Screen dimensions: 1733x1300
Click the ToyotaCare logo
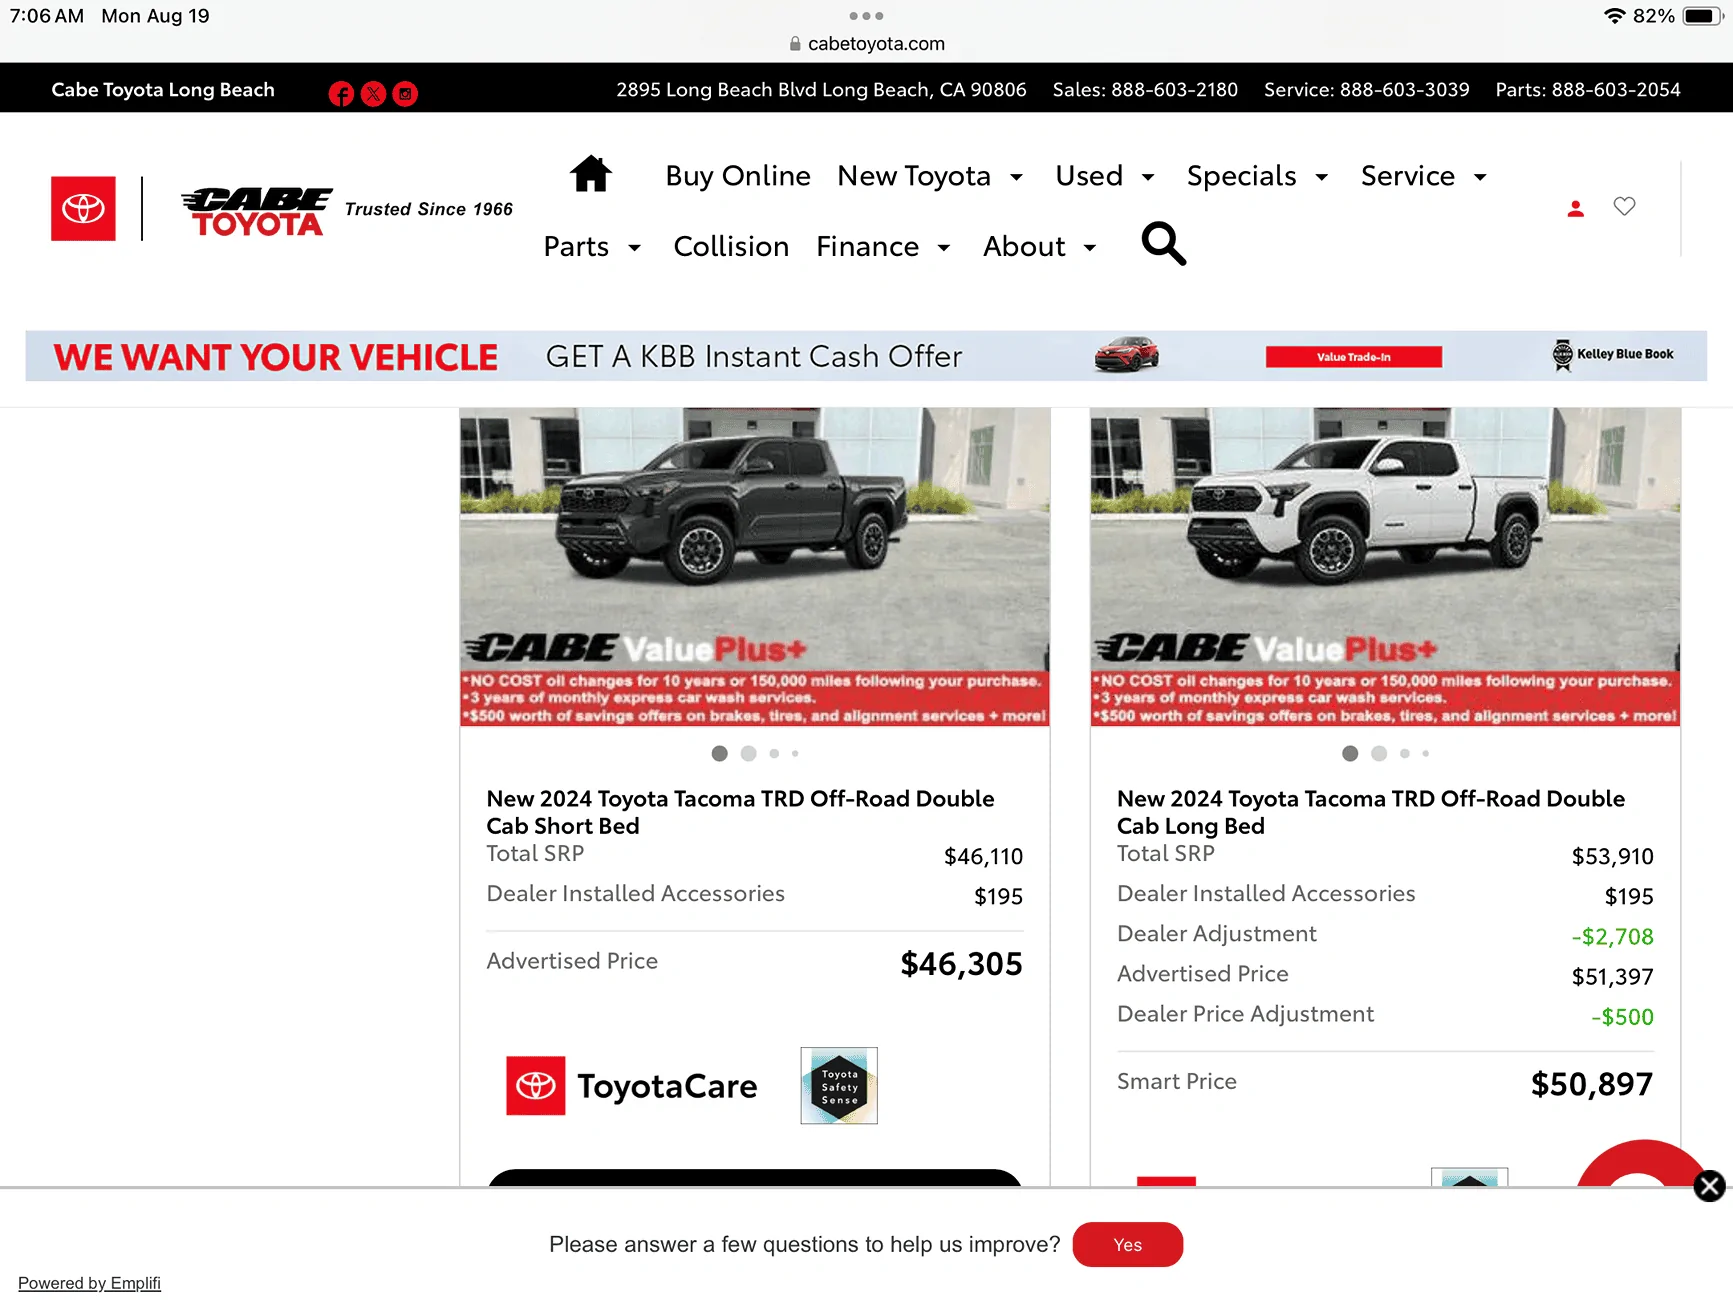[632, 1086]
